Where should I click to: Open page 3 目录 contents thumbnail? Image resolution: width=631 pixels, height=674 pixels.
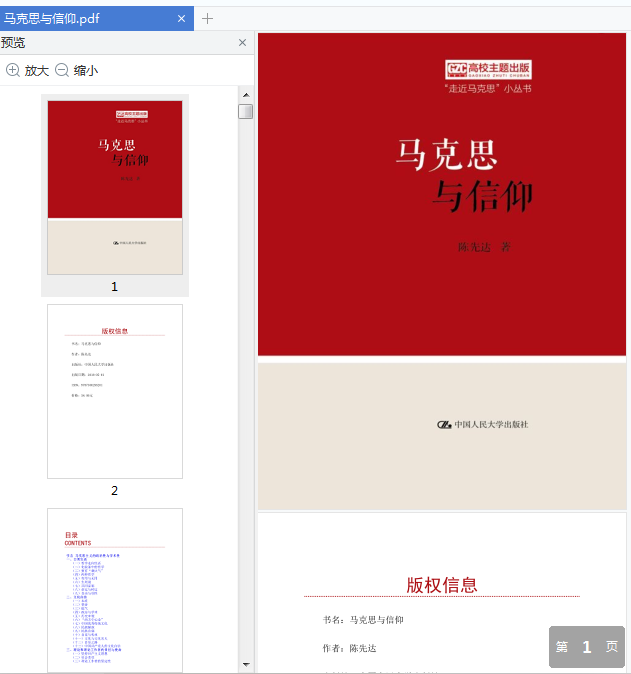click(115, 590)
